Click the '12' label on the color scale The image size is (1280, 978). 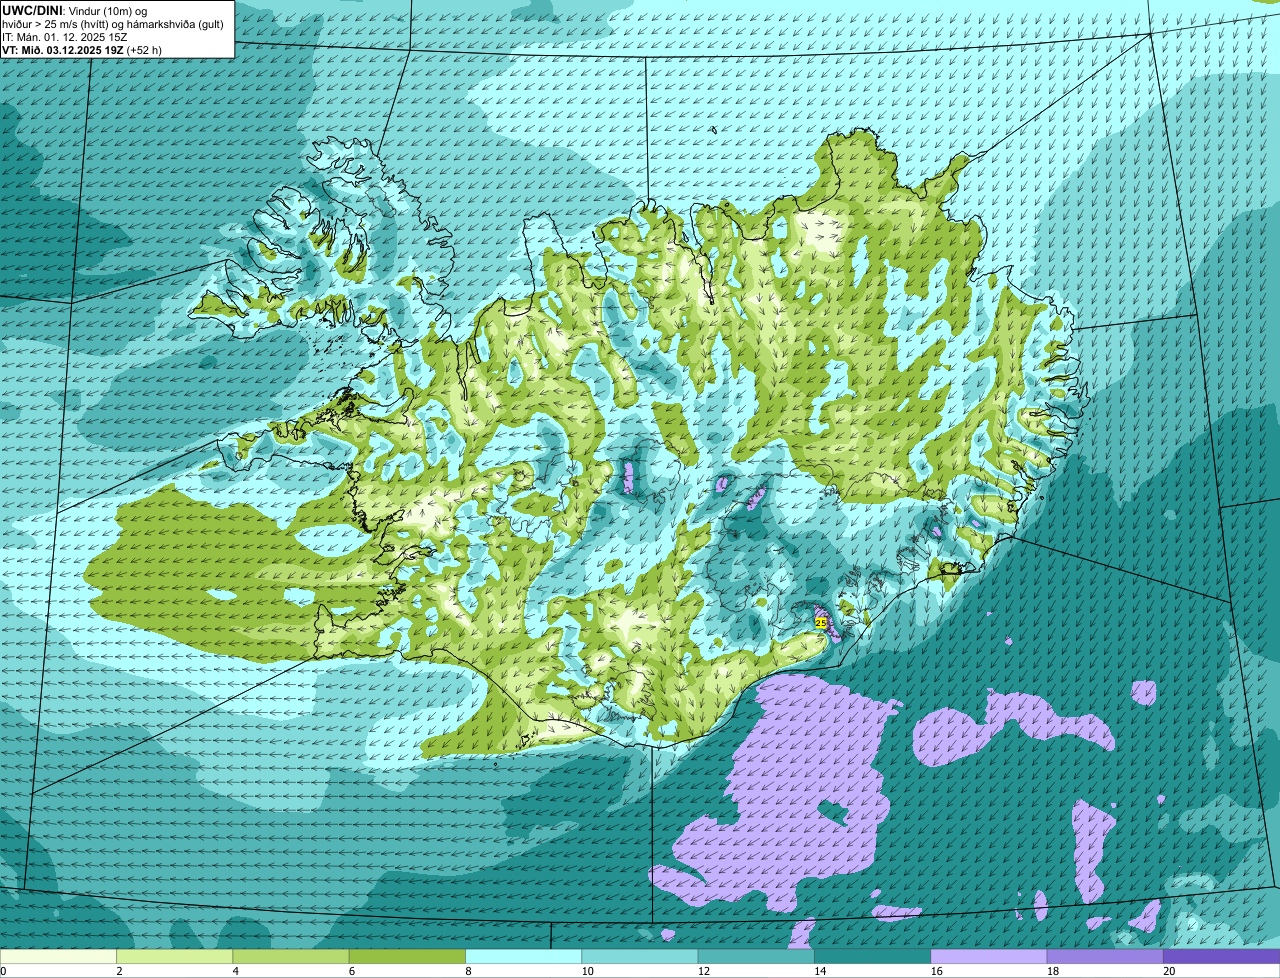703,971
